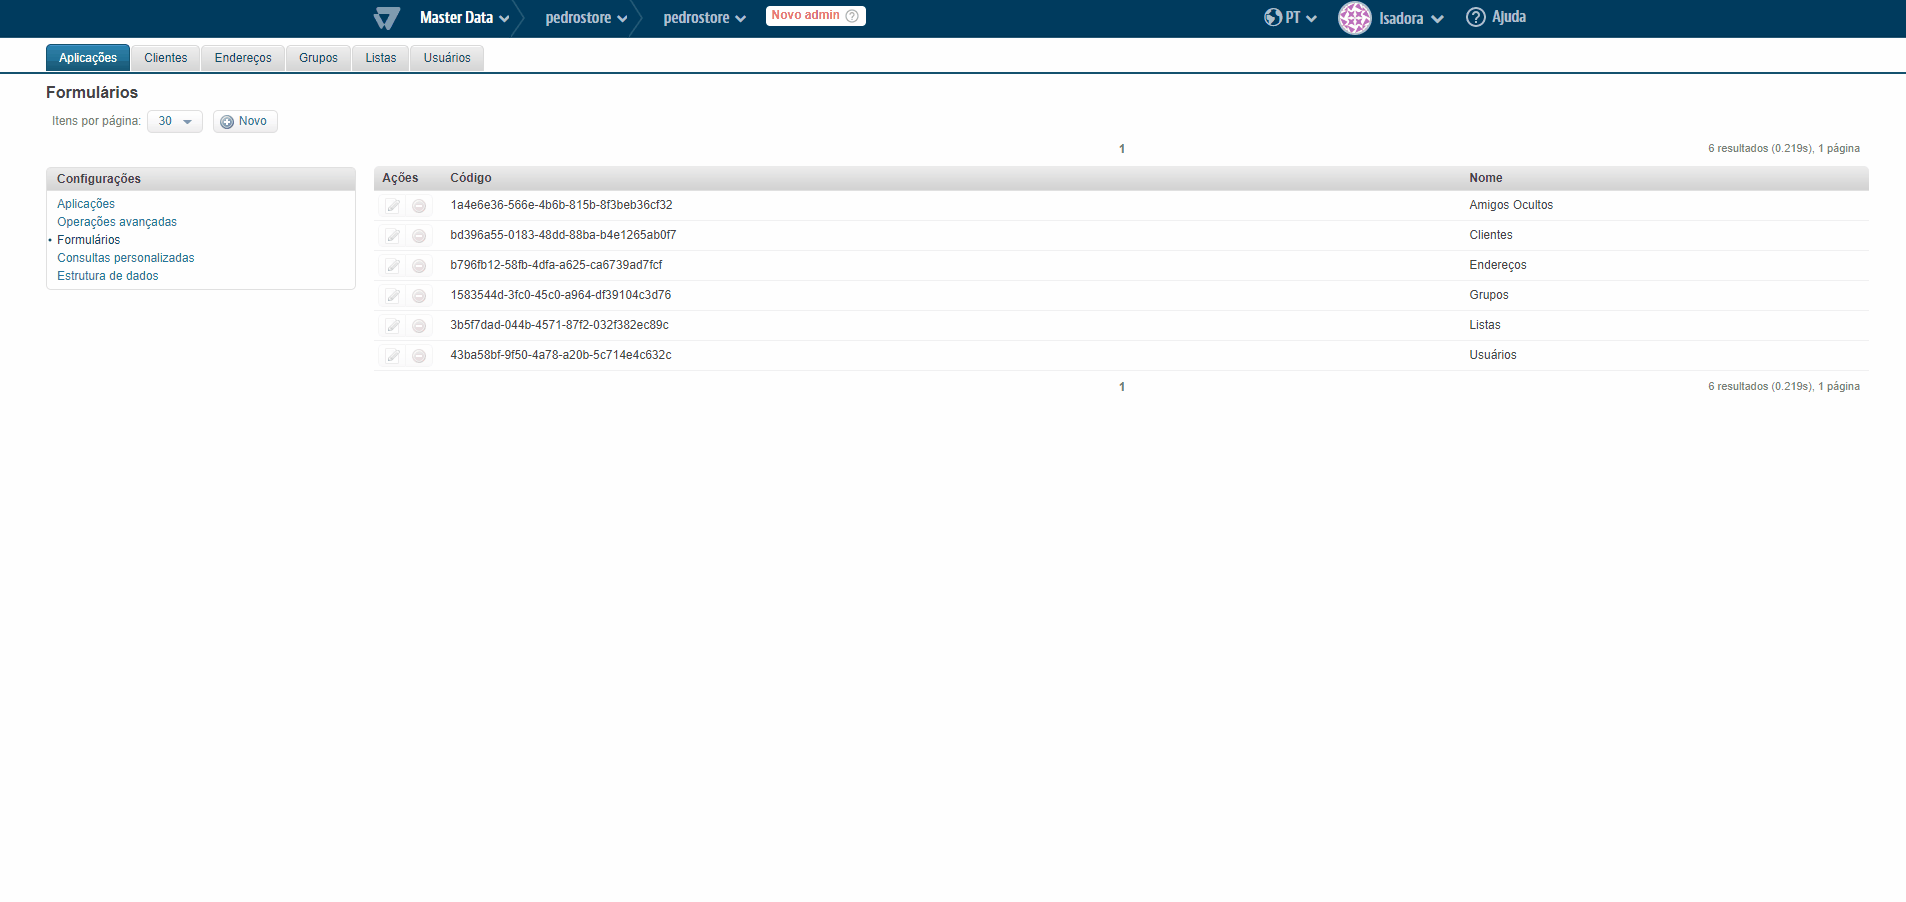This screenshot has width=1906, height=902.
Task: Edit the Grupos form with pencil icon
Action: coord(392,296)
